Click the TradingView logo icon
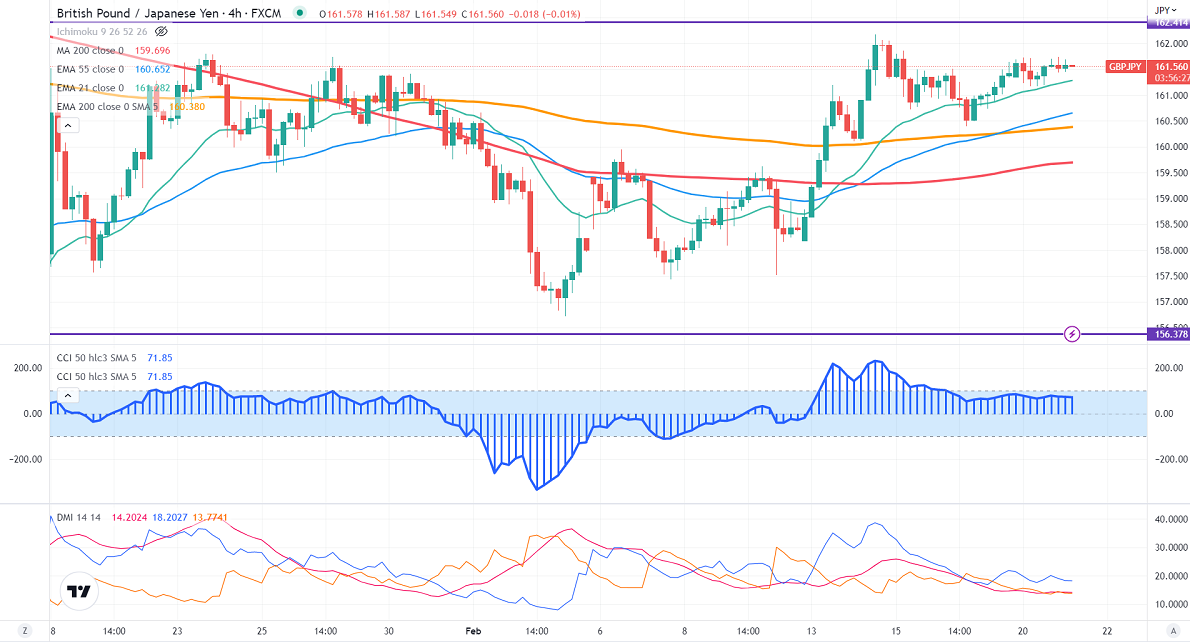The height and width of the screenshot is (643, 1190). [77, 591]
